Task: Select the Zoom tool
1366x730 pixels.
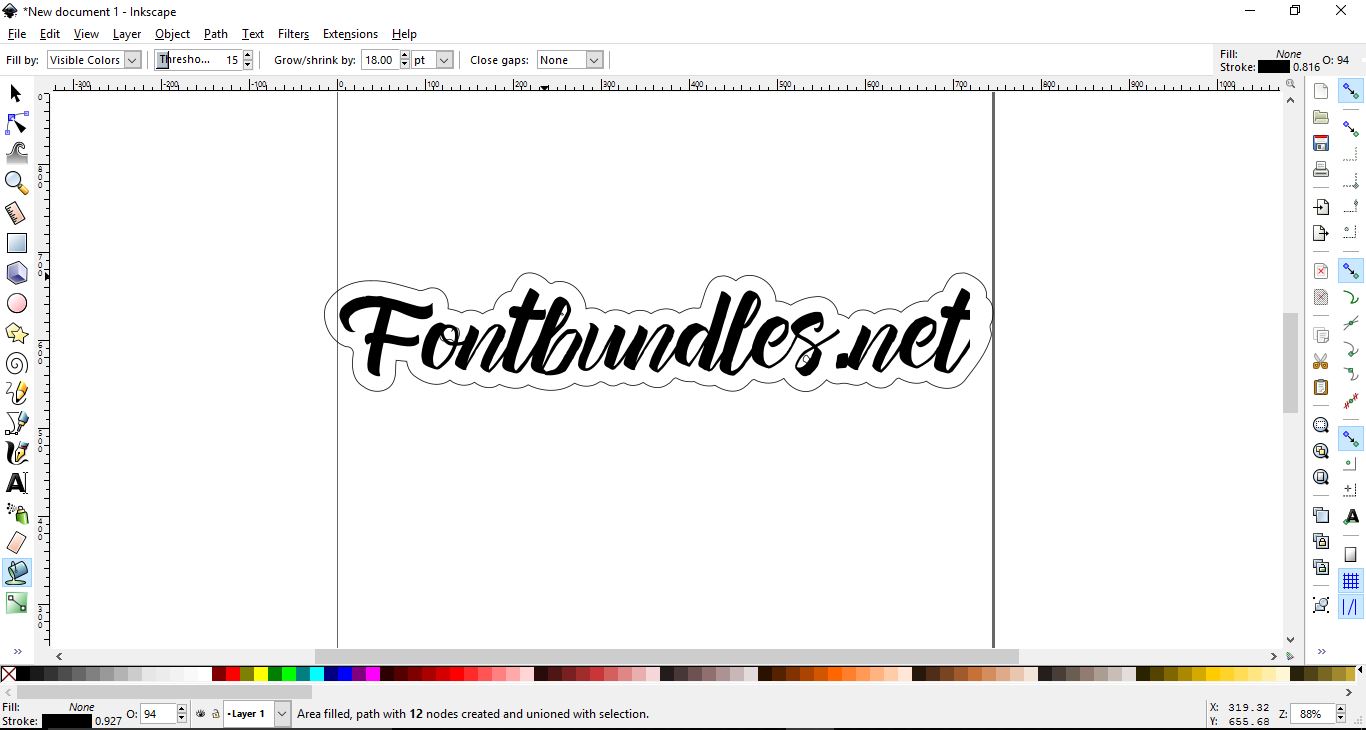Action: pos(16,183)
